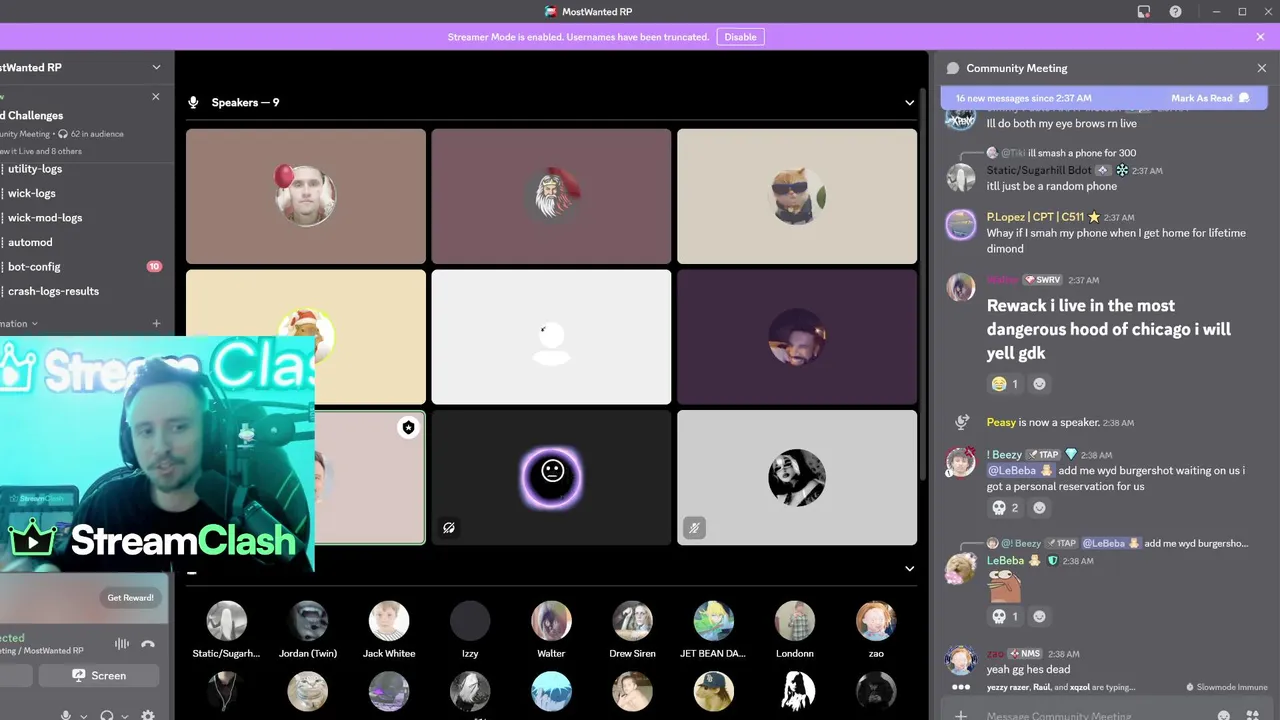Open MostWanted RP server dropdown
The width and height of the screenshot is (1280, 720).
(x=156, y=67)
